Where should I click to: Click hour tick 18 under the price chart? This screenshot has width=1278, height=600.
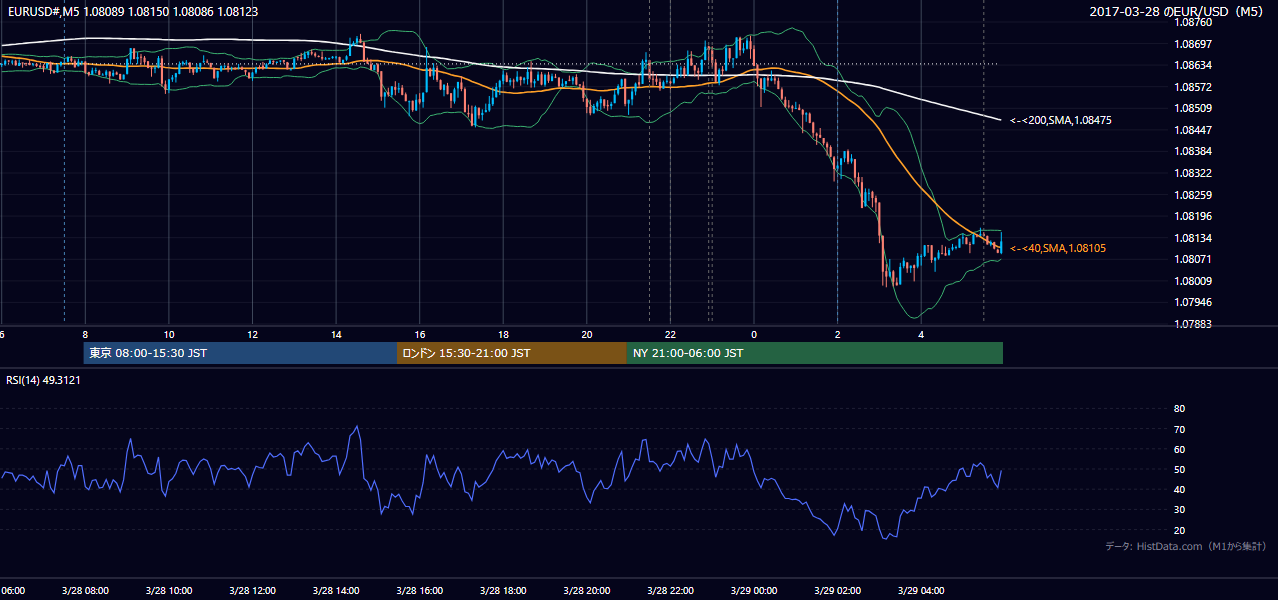pos(503,335)
